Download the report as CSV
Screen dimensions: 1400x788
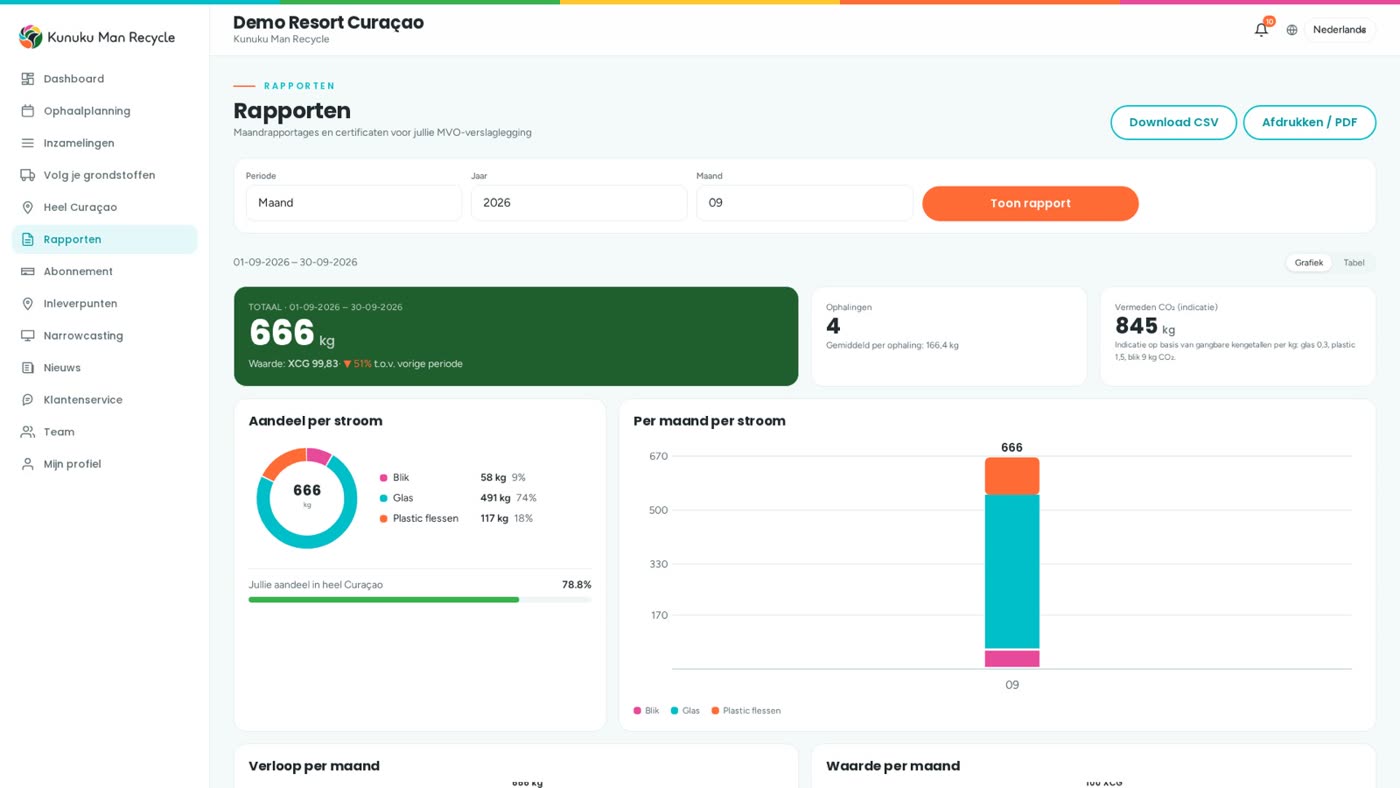[1173, 122]
